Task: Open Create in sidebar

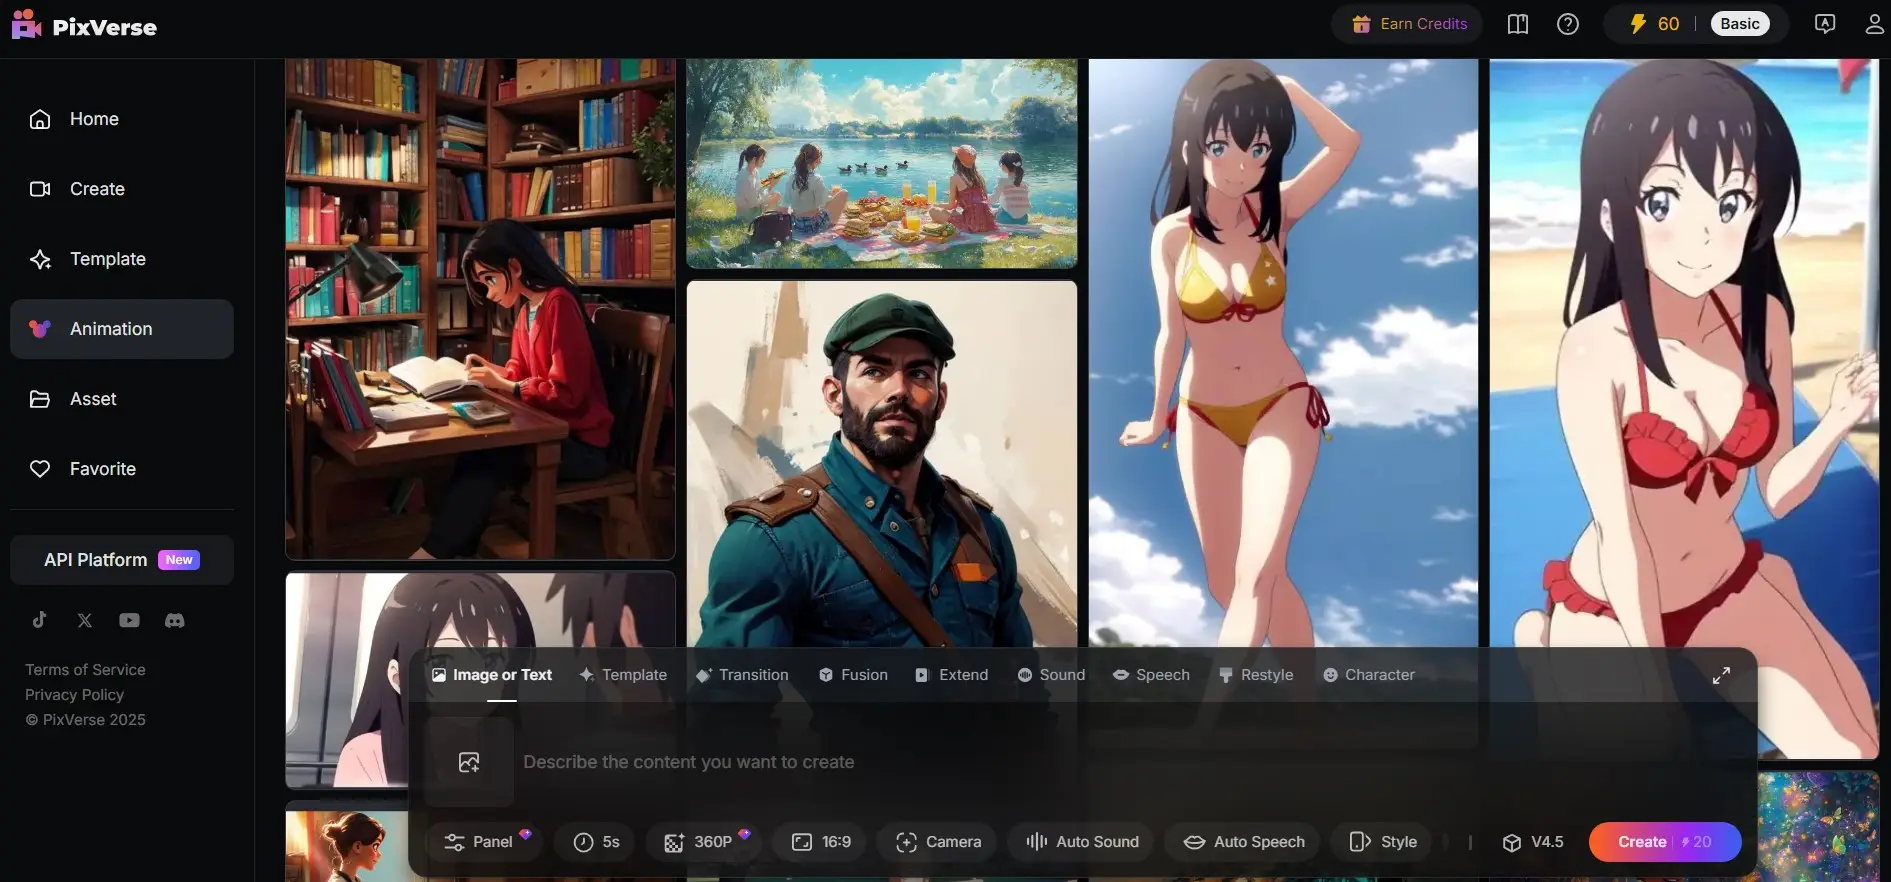Action: pos(121,189)
